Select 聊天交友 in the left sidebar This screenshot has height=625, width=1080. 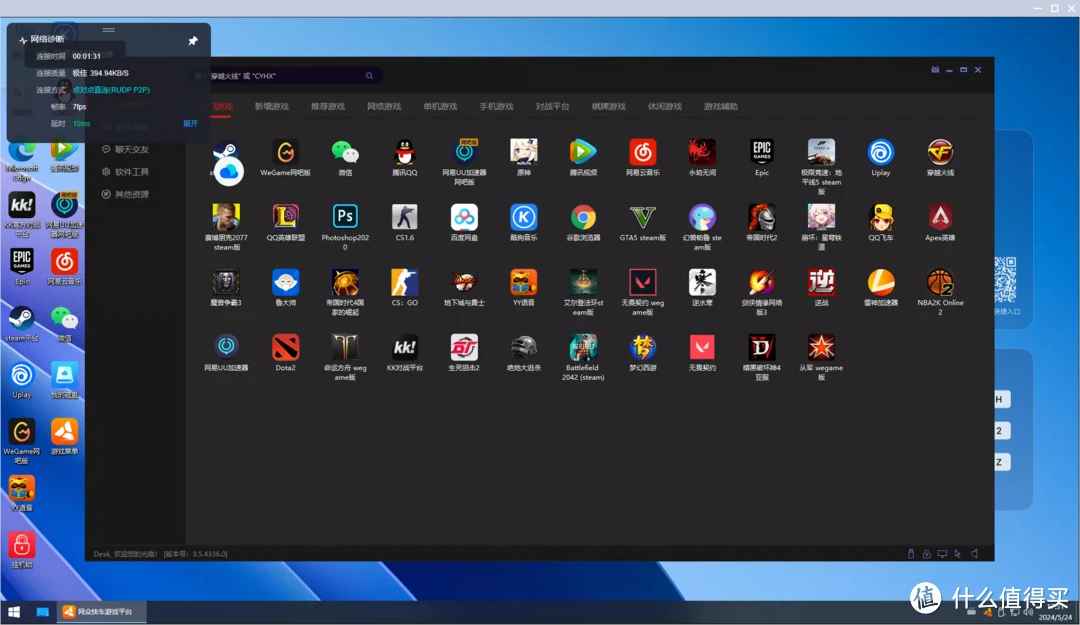point(131,150)
